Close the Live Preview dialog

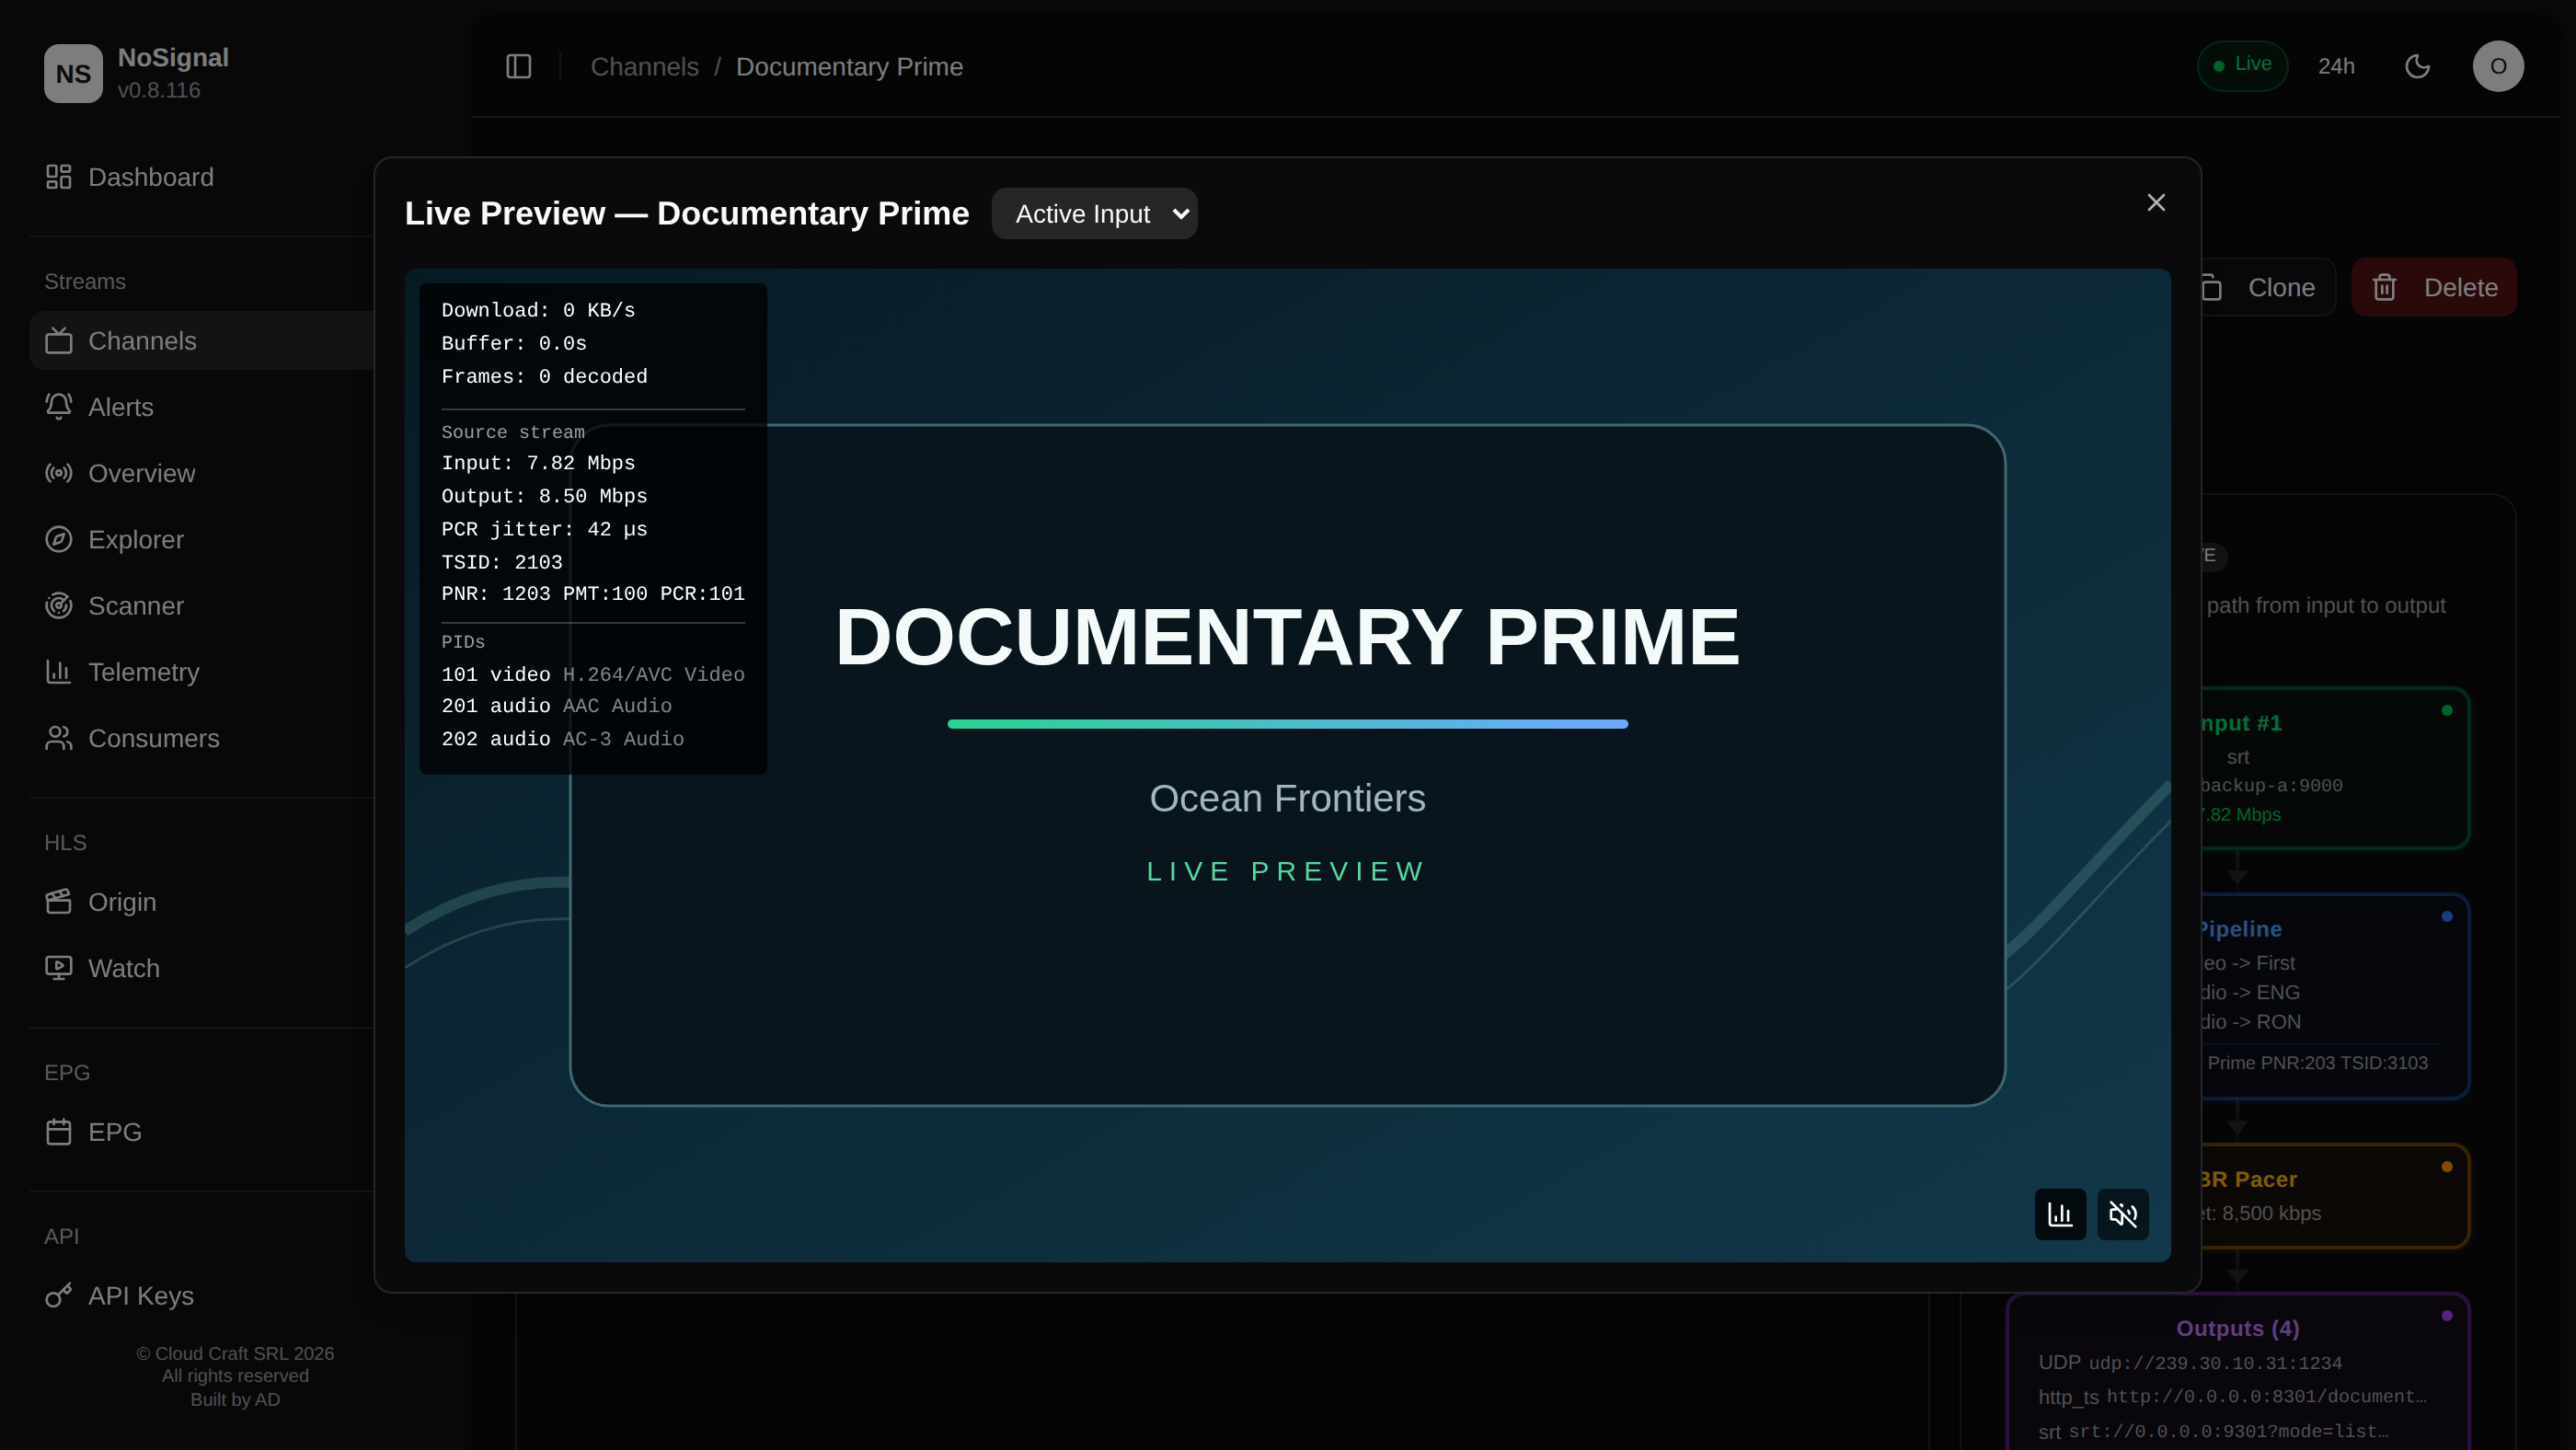click(x=2156, y=203)
